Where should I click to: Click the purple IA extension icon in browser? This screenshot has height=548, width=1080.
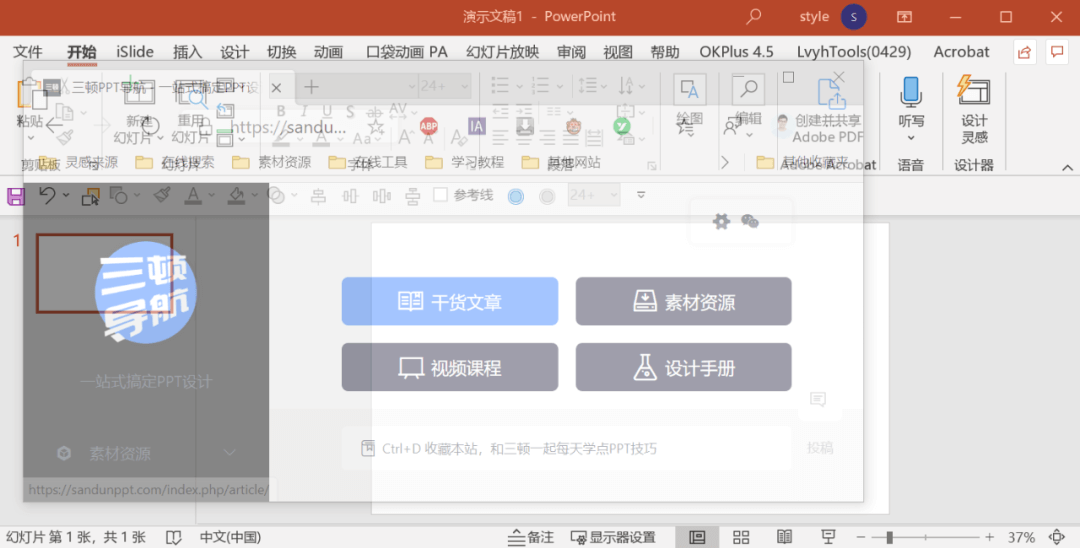point(476,126)
